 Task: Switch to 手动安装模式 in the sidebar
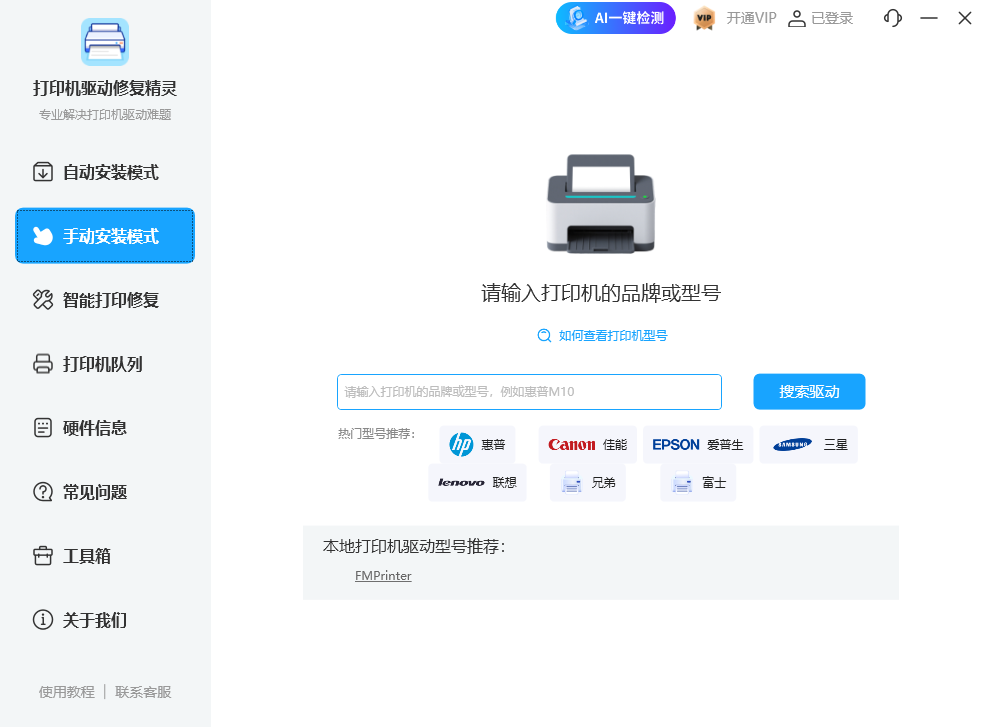click(x=104, y=236)
